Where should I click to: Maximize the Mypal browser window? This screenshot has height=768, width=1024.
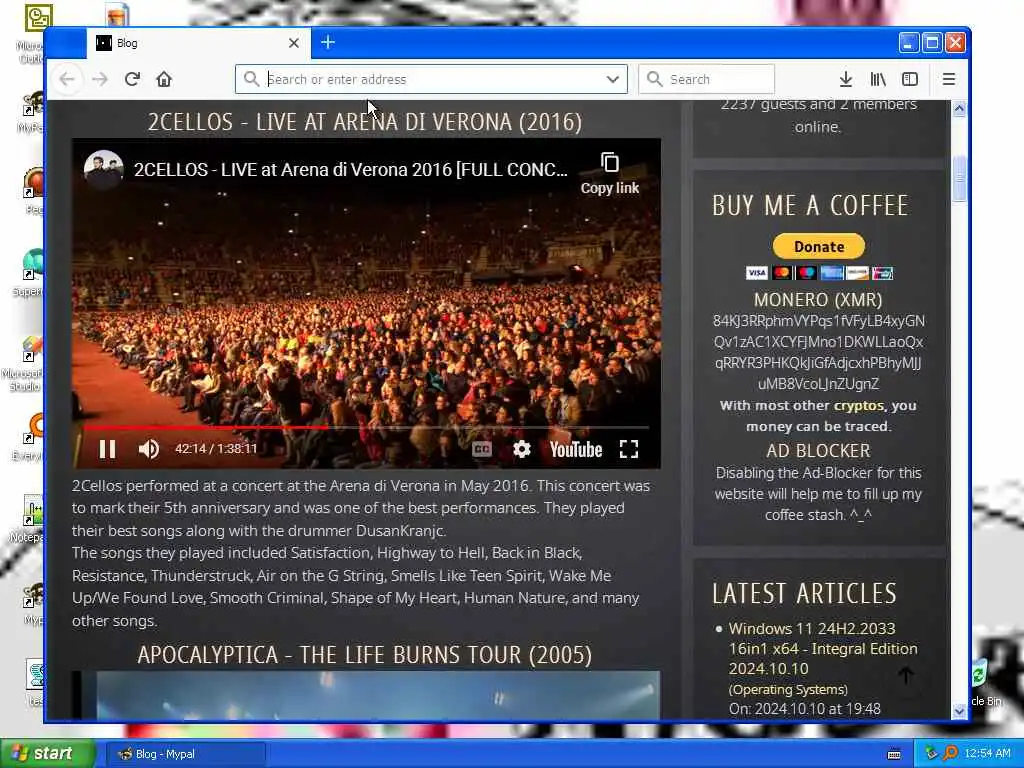(932, 42)
